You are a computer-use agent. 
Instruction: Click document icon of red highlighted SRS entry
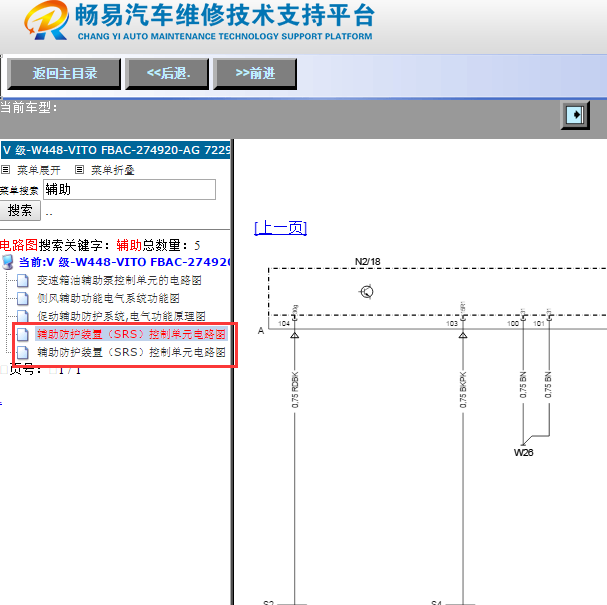coord(22,334)
